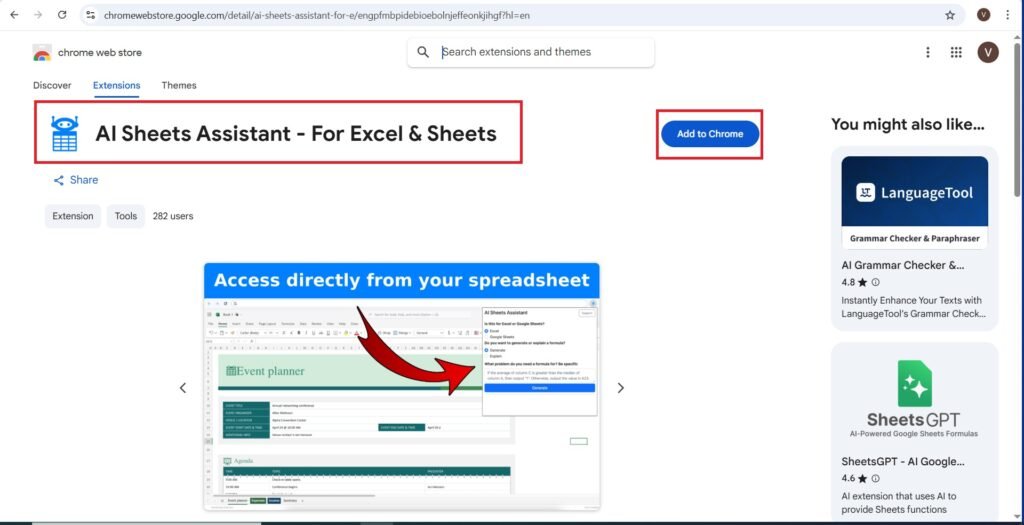
Task: Click the 282 users text
Action: 173,216
